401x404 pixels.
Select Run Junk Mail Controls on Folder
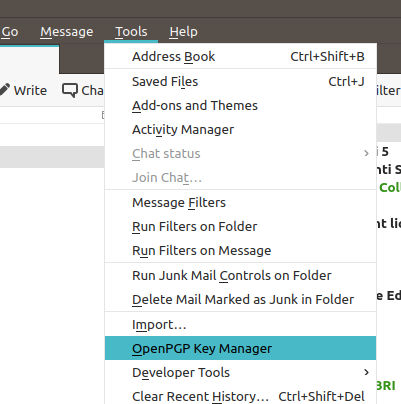coord(241,276)
